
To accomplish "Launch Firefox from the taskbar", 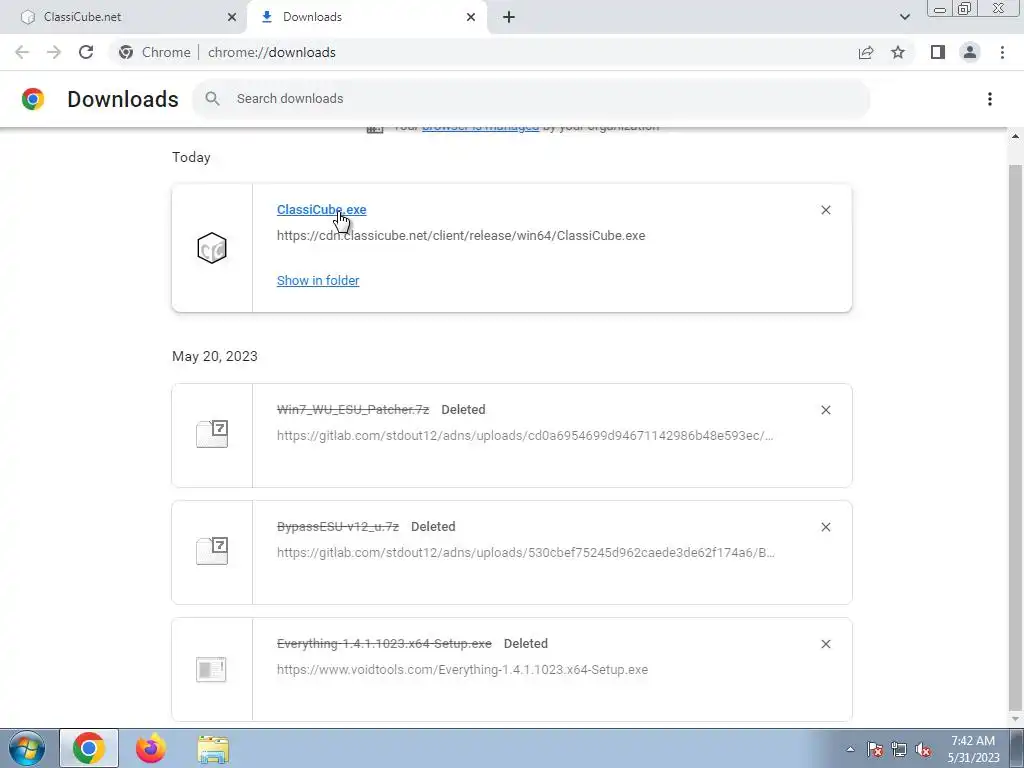I will tap(150, 748).
